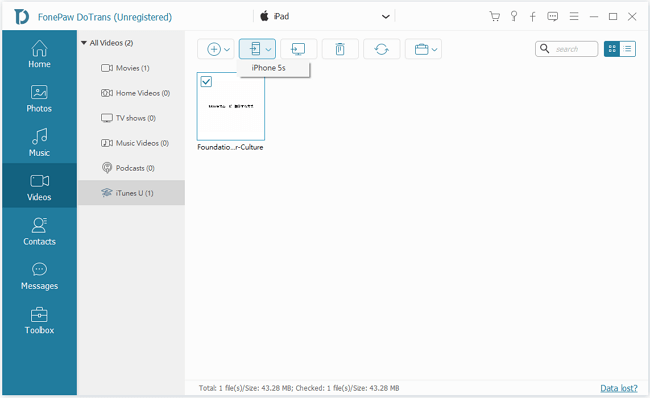Click the Export to device phone icon

pyautogui.click(x=255, y=49)
